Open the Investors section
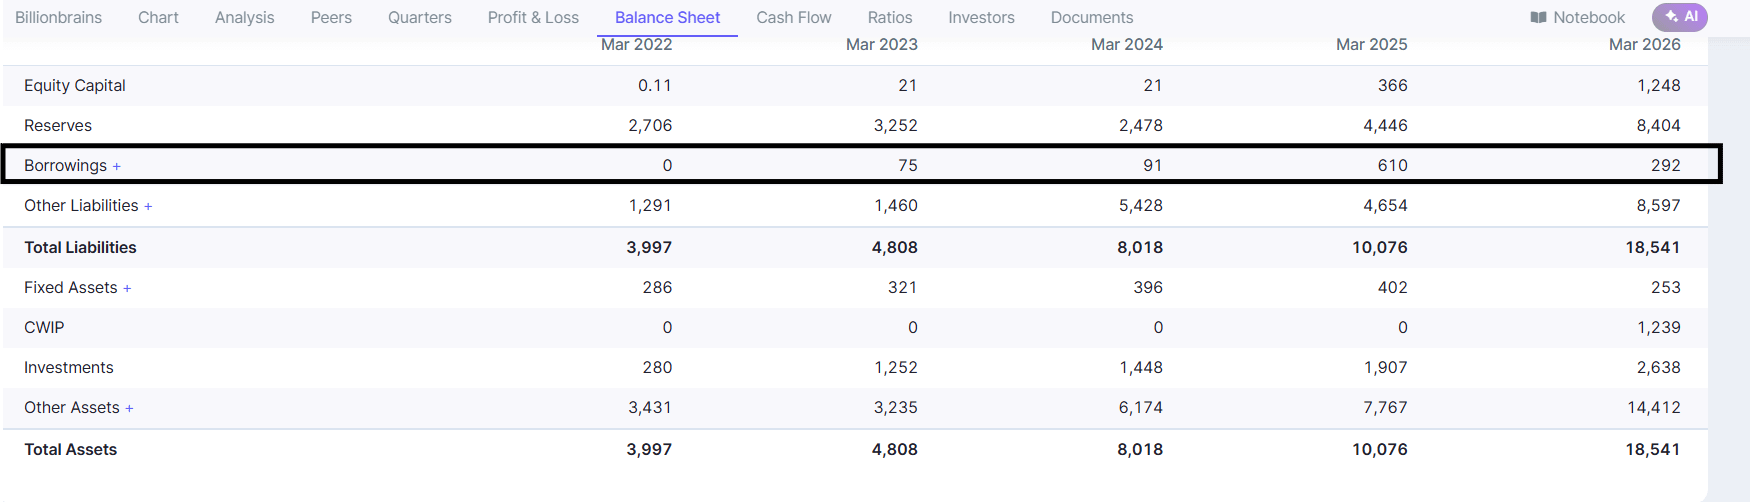 (981, 18)
